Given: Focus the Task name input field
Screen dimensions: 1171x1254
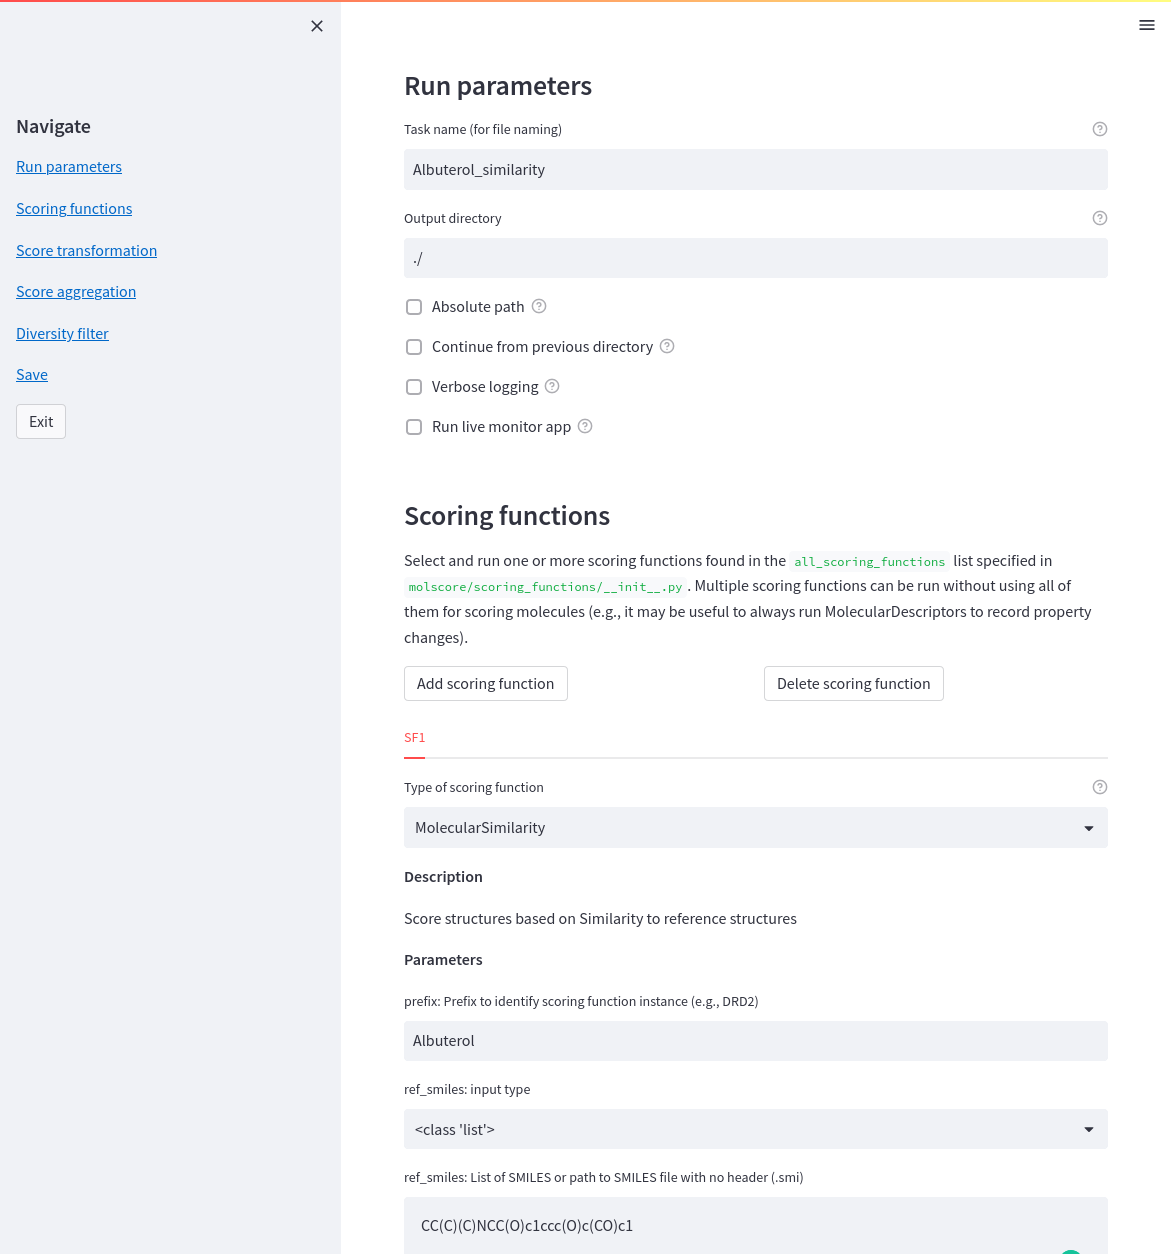Looking at the screenshot, I should (x=756, y=170).
